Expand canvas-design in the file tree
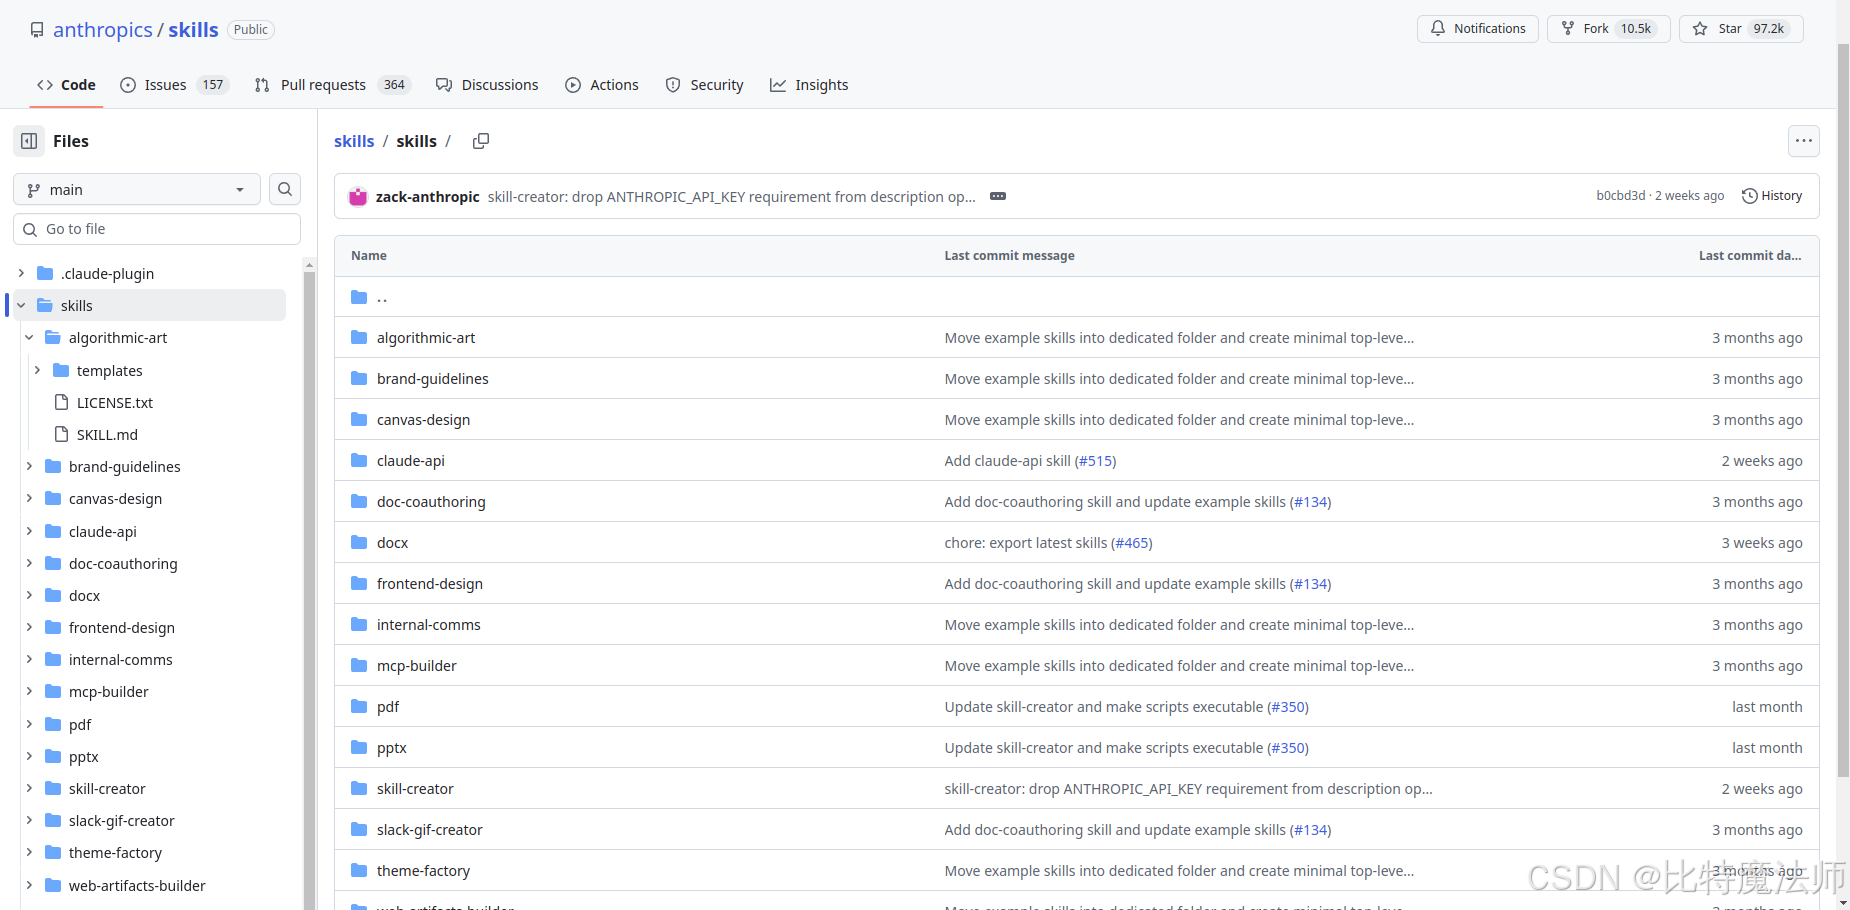This screenshot has height=910, width=1850. pos(29,498)
